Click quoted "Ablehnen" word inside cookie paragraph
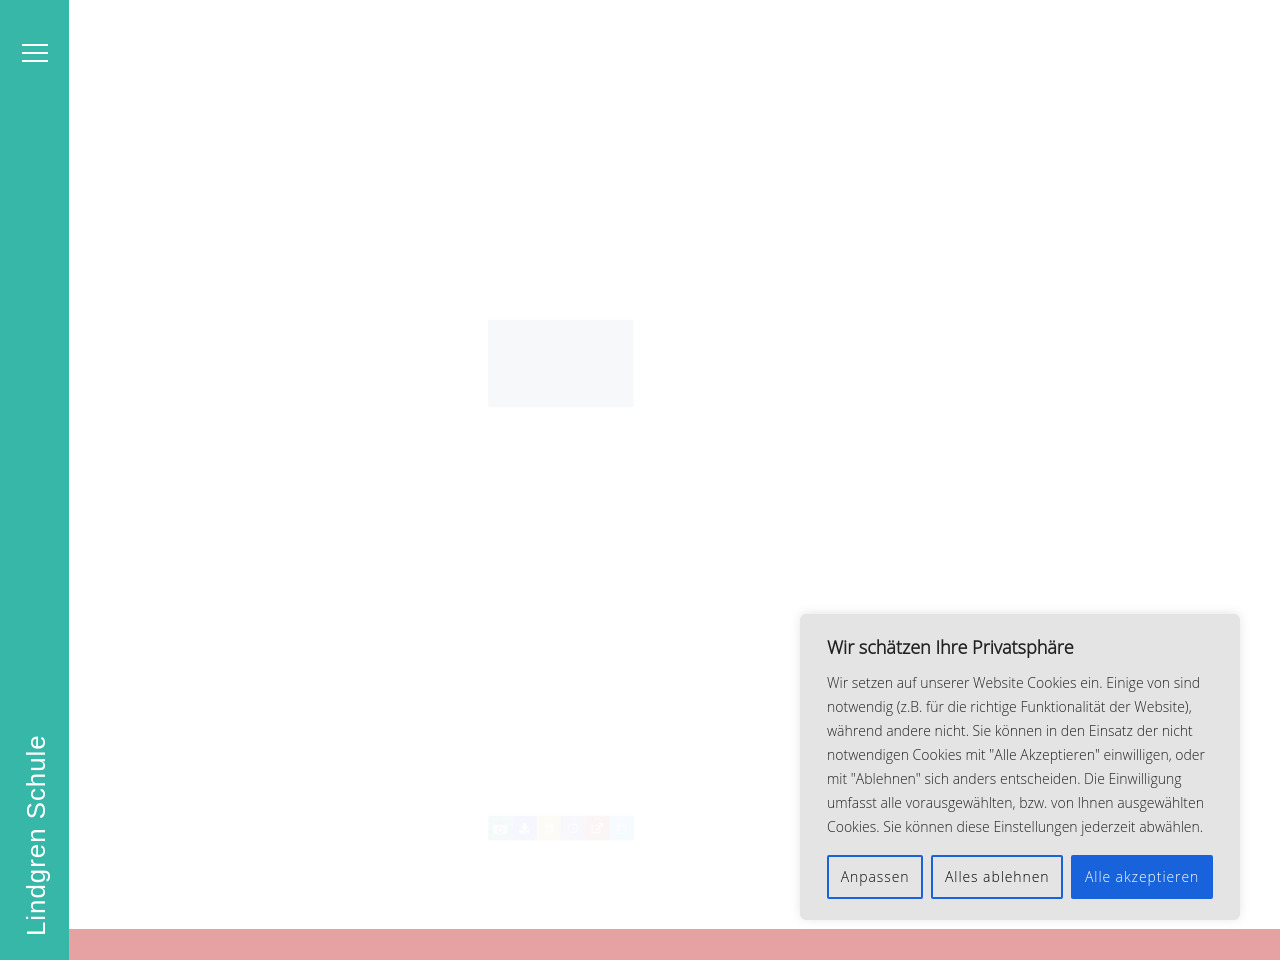 tap(885, 779)
